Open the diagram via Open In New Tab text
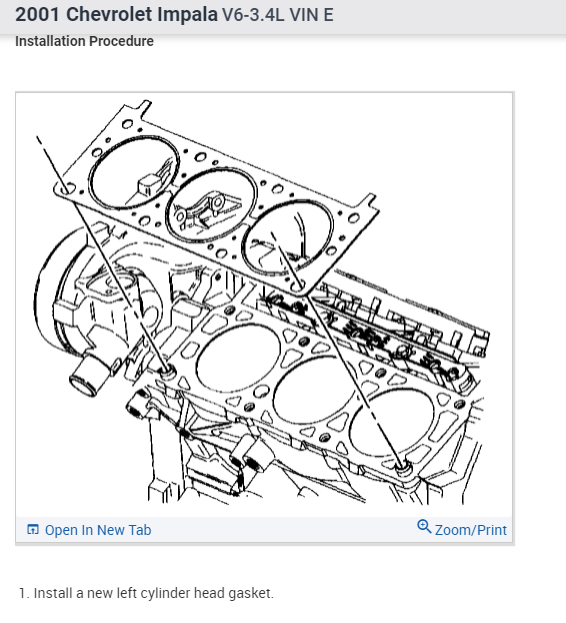This screenshot has height=623, width=566. [98, 530]
